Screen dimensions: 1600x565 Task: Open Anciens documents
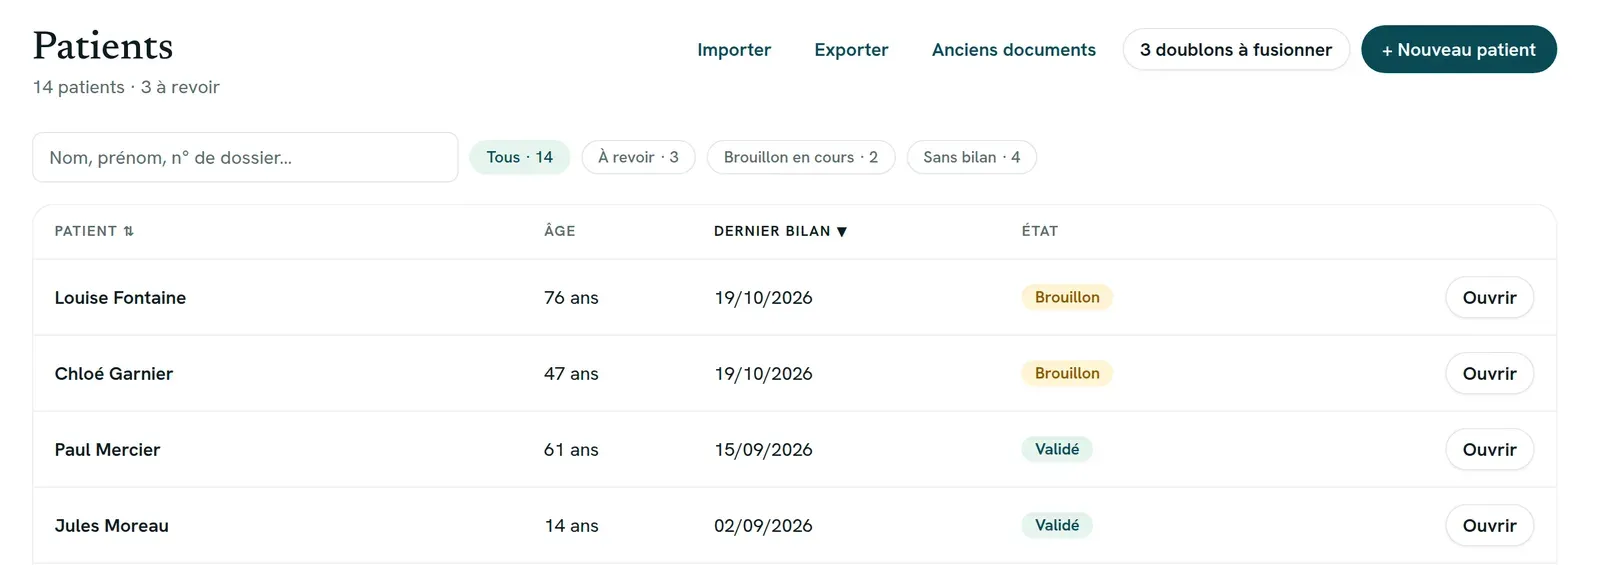[x=1014, y=49]
